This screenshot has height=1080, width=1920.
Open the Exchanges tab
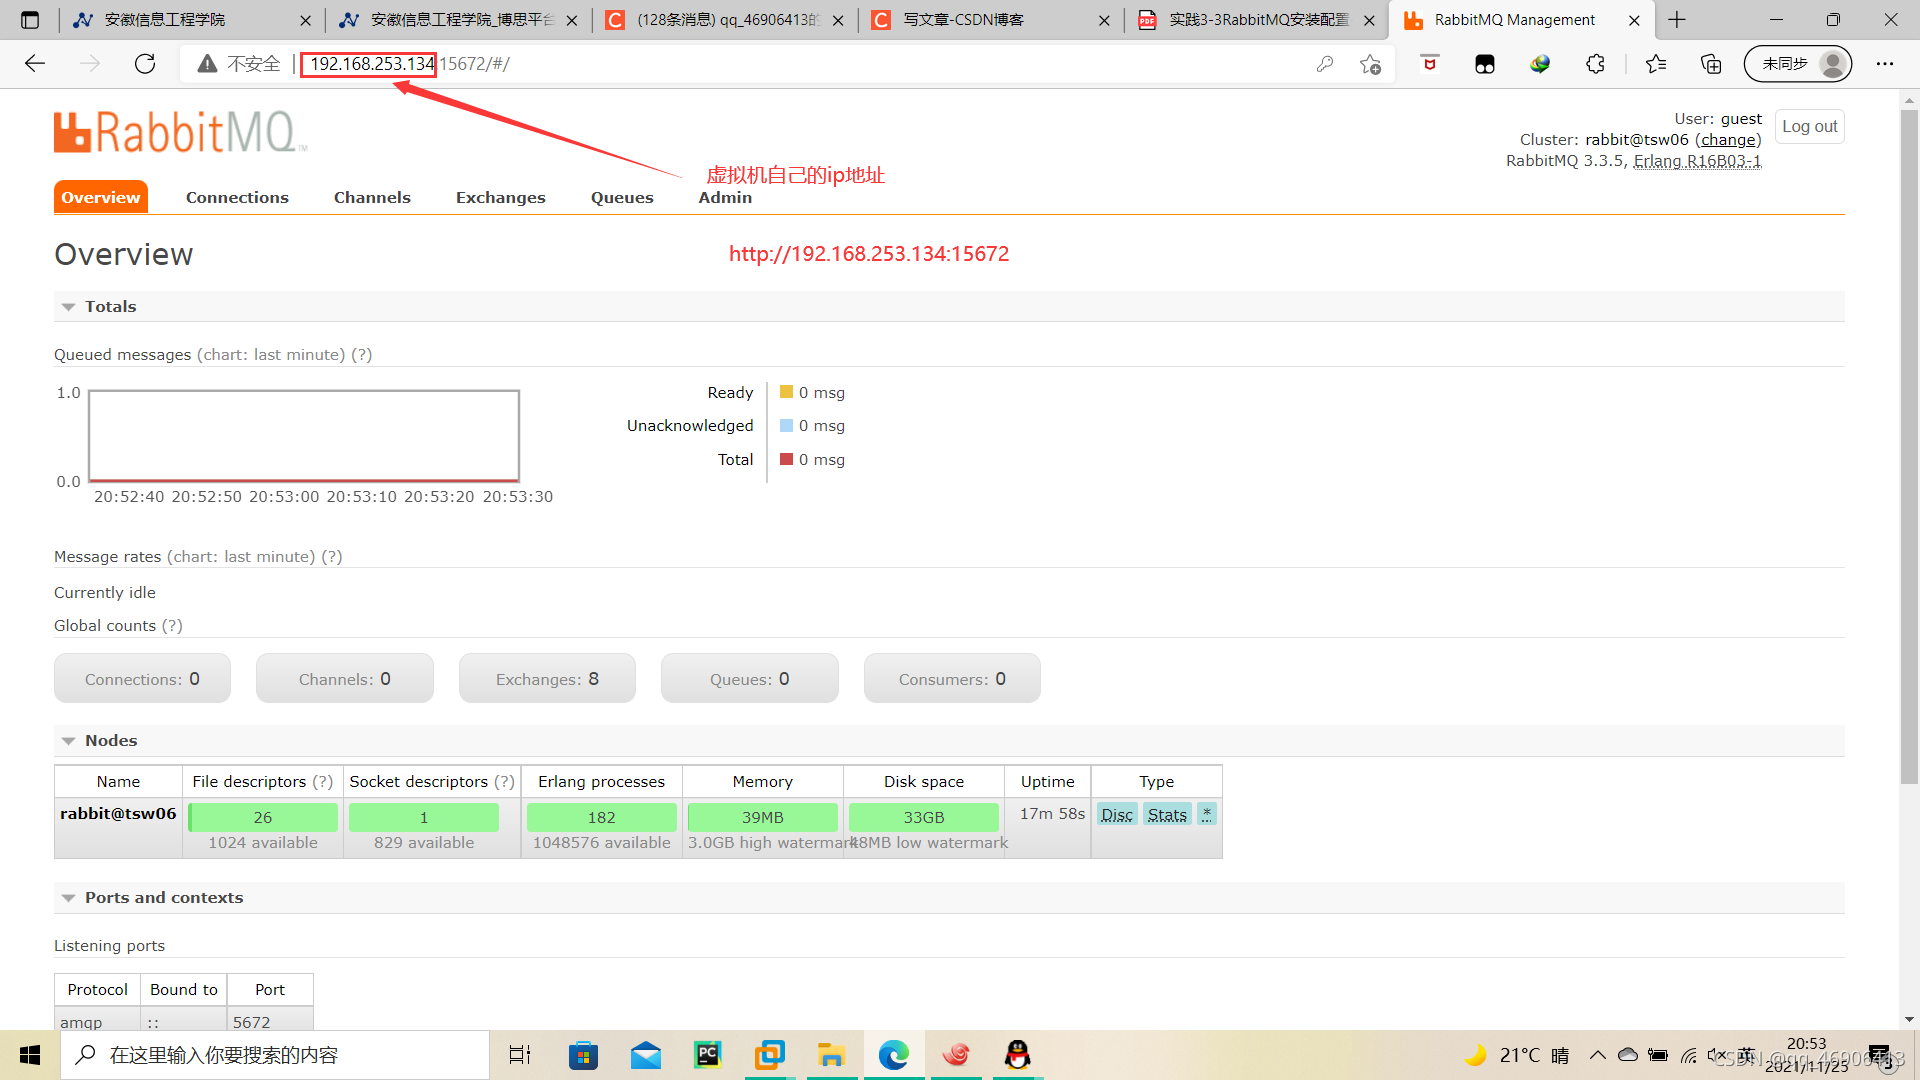[x=501, y=197]
